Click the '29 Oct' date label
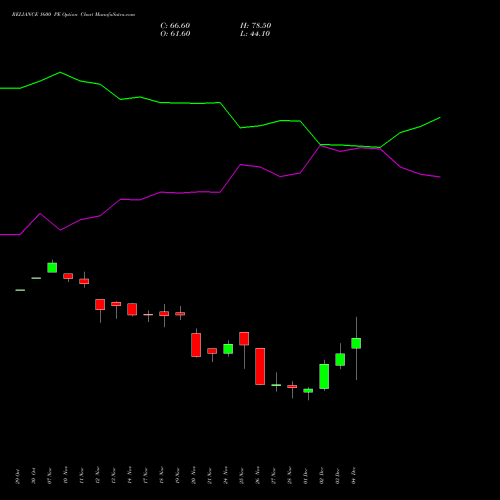Image resolution: width=500 pixels, height=500 pixels. (18, 476)
